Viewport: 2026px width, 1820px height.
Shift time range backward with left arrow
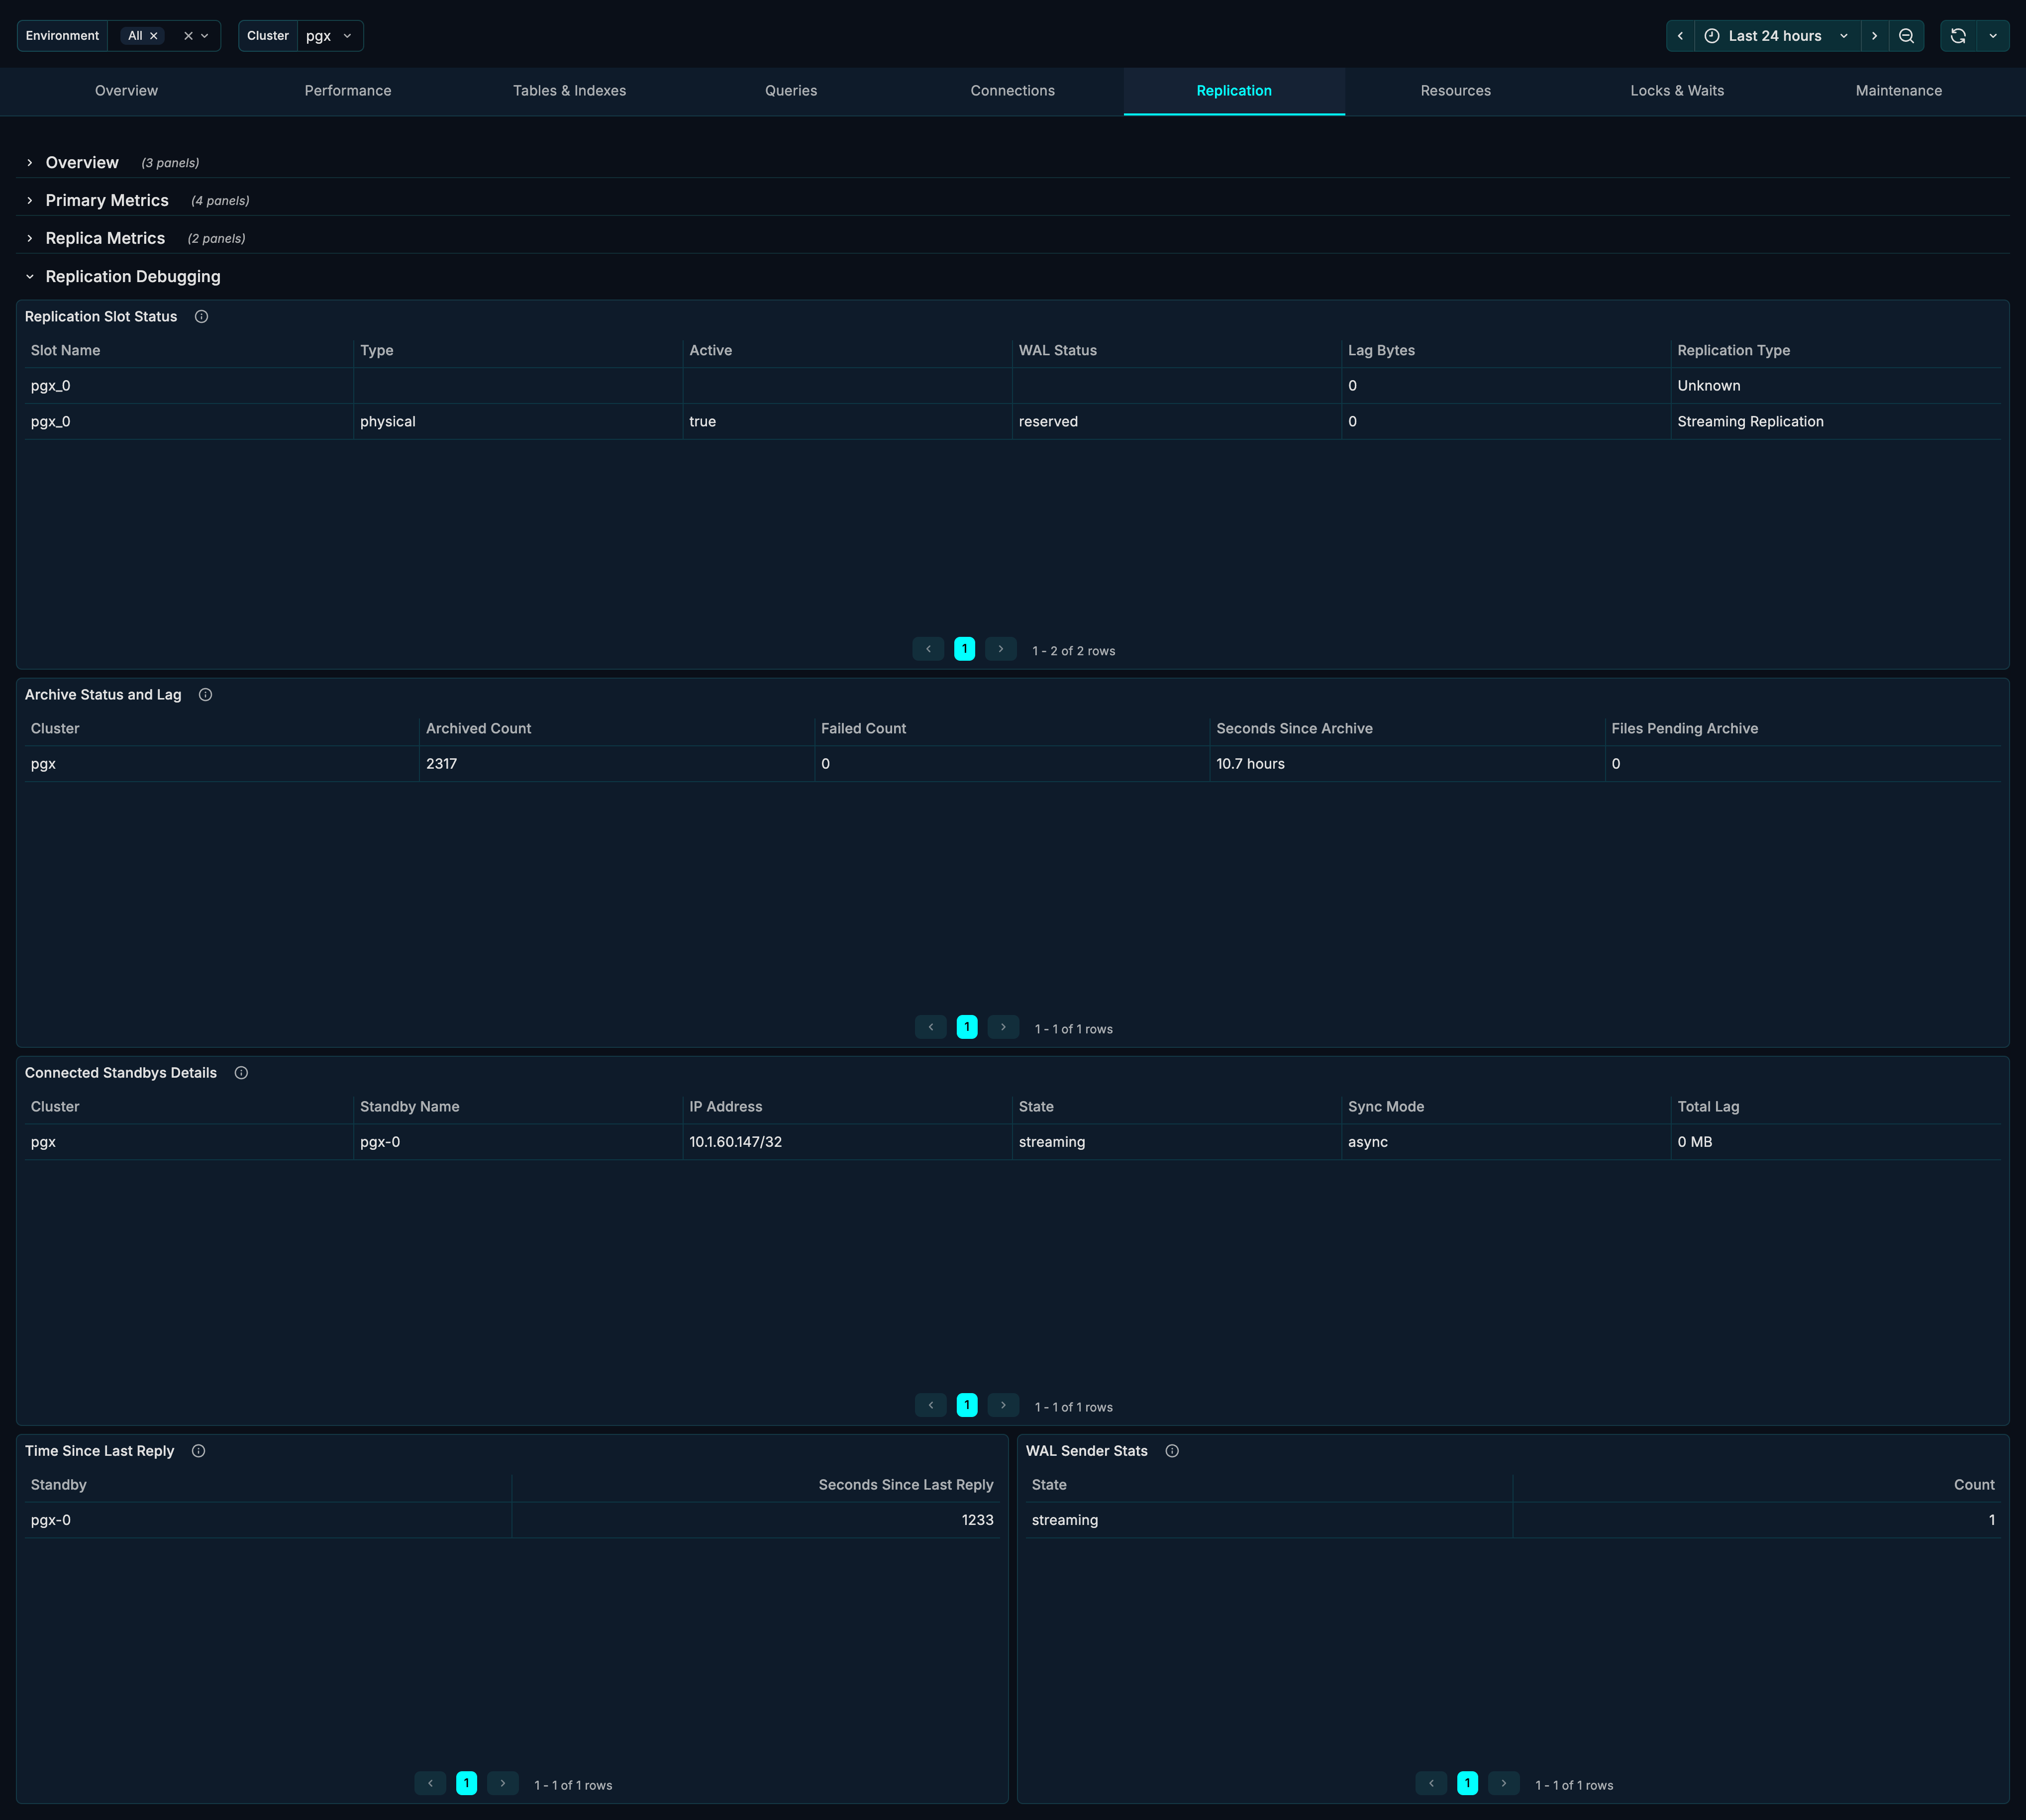click(x=1680, y=36)
